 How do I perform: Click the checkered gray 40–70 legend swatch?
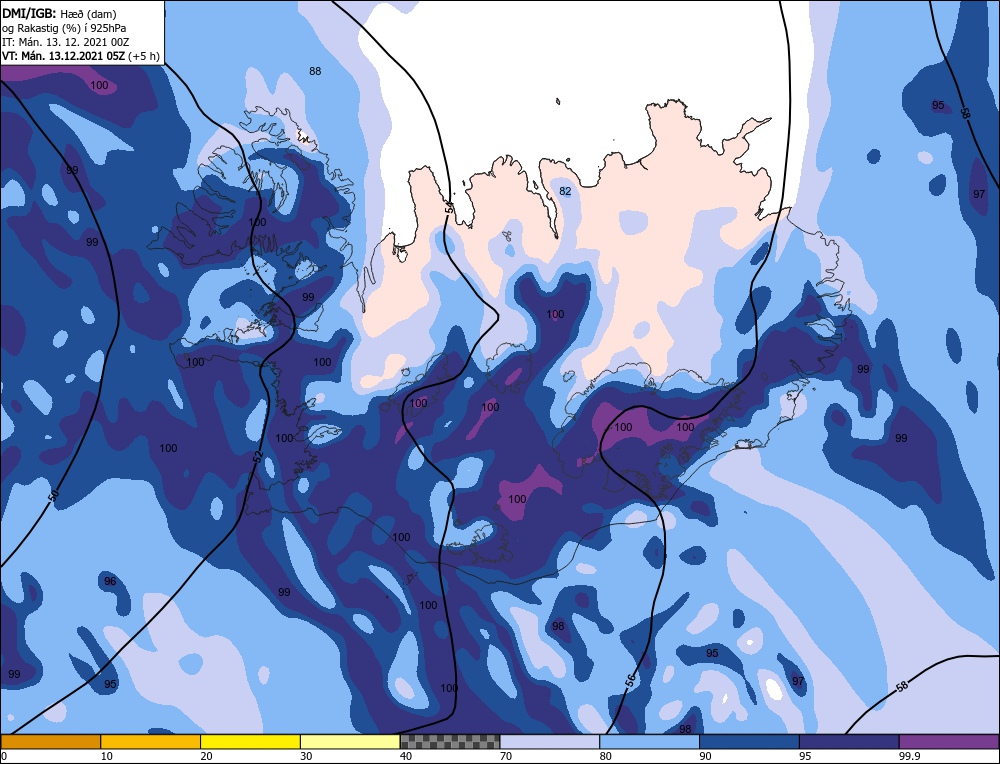coord(450,742)
